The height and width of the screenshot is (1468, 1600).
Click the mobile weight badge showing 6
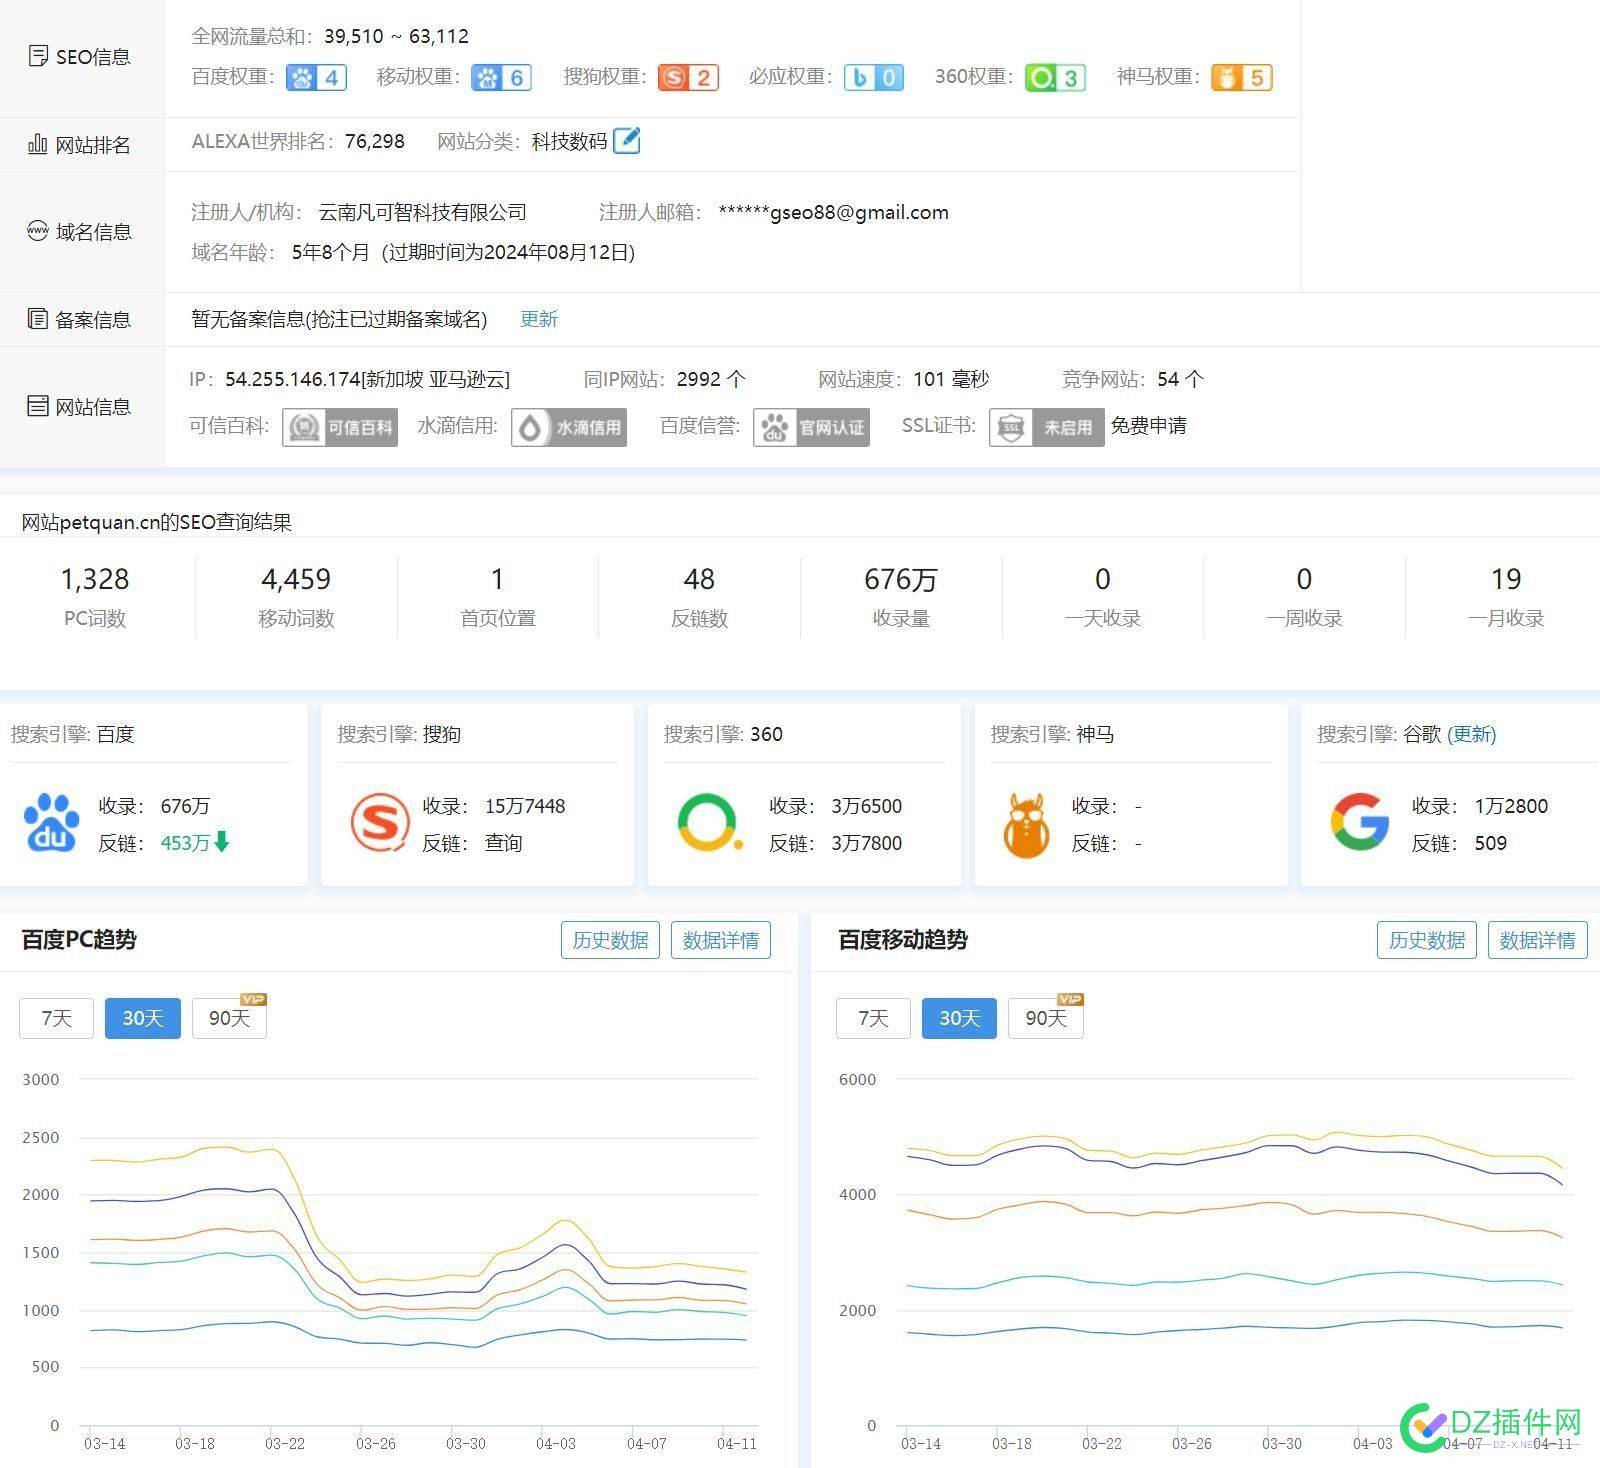[501, 78]
